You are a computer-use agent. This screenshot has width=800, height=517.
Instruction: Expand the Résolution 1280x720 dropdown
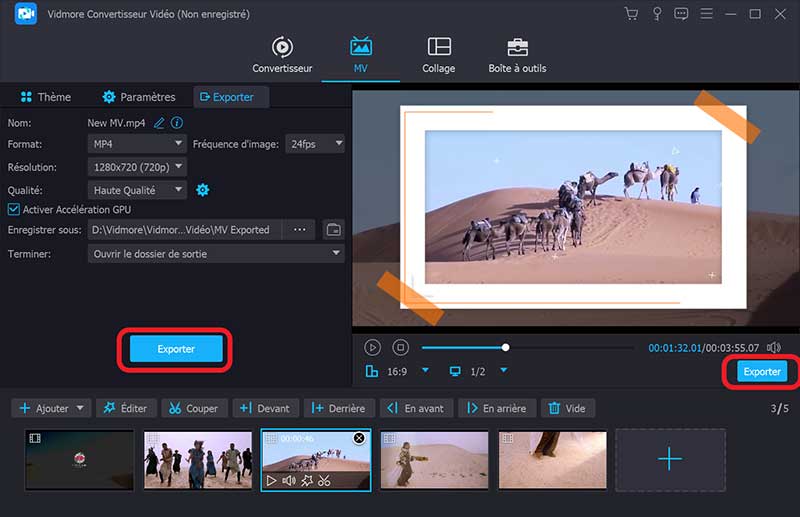pos(137,167)
